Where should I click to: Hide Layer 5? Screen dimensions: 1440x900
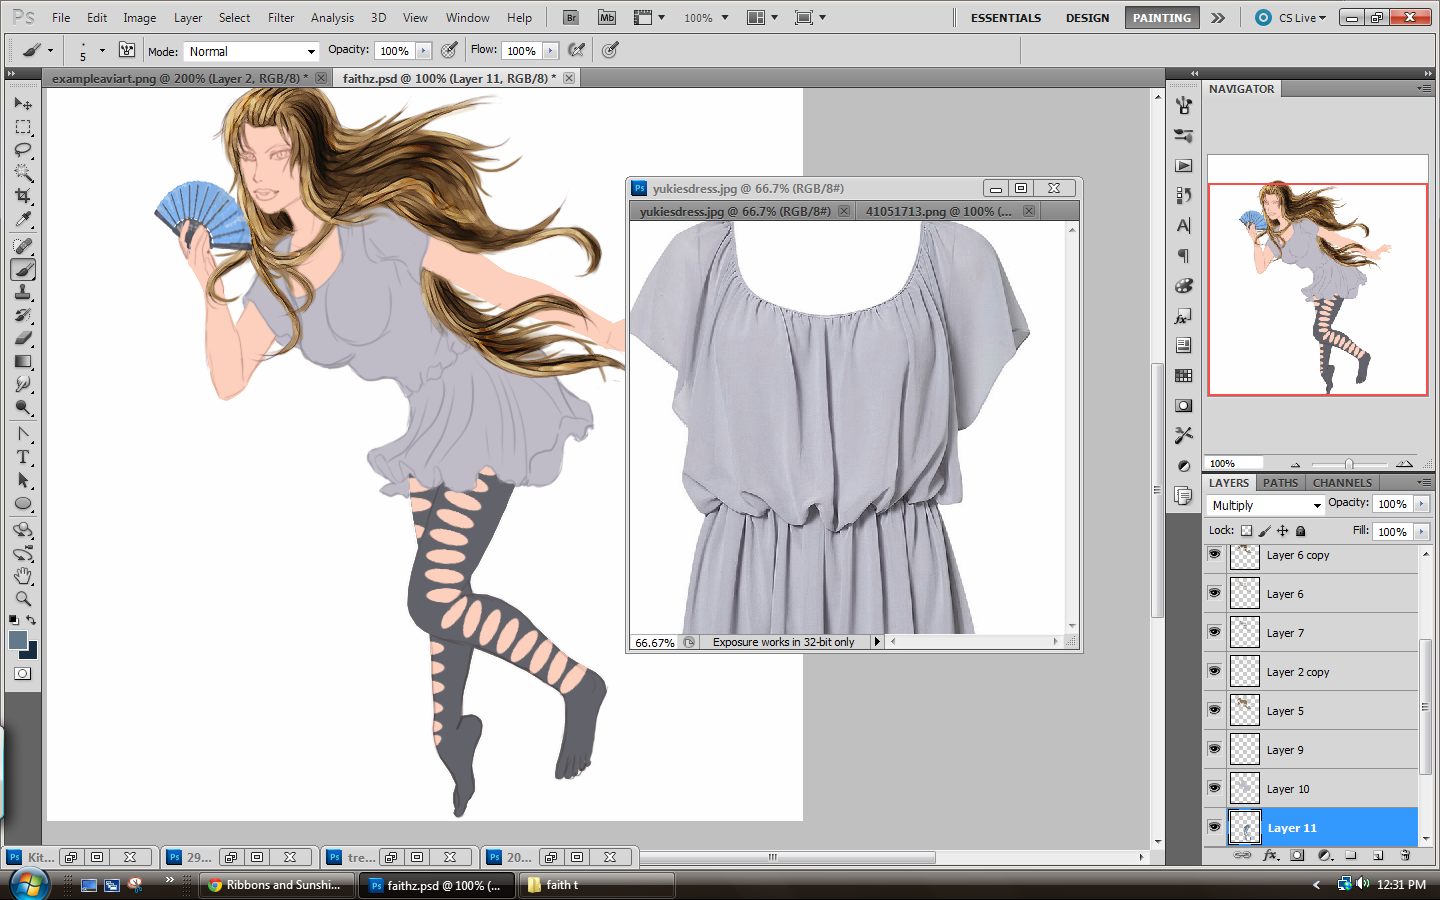coord(1214,710)
